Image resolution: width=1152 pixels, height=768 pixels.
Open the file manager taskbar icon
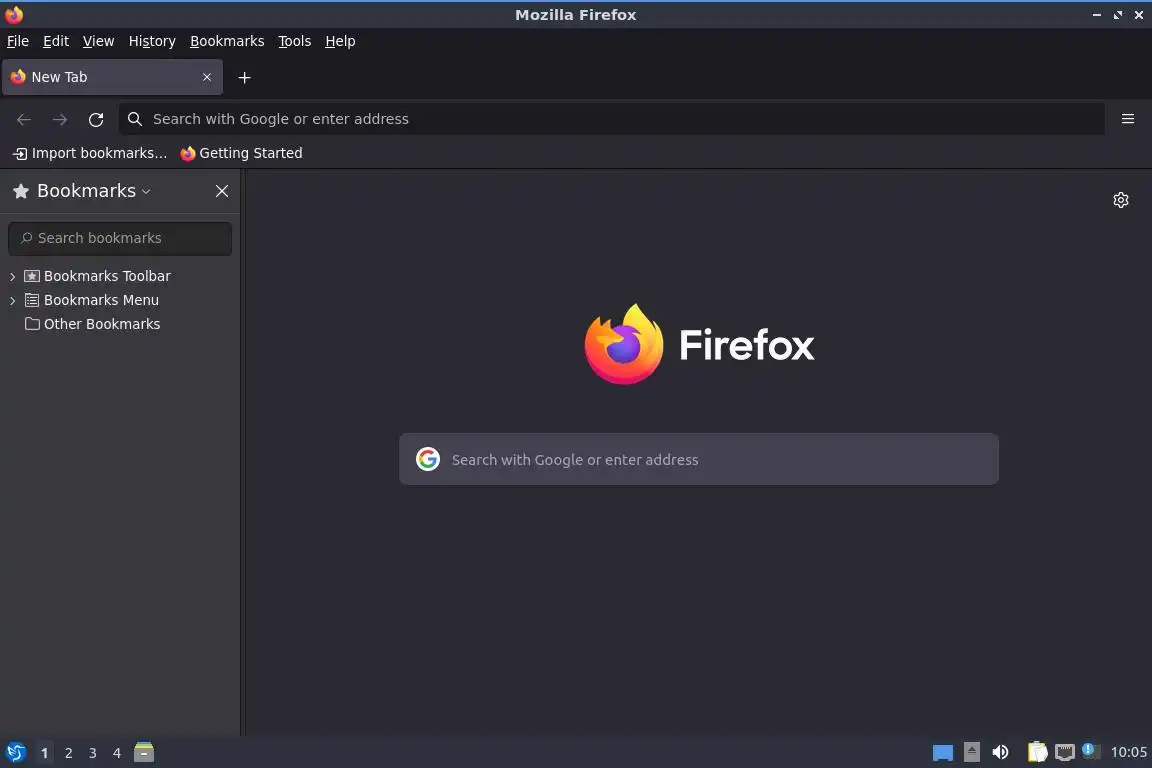144,752
